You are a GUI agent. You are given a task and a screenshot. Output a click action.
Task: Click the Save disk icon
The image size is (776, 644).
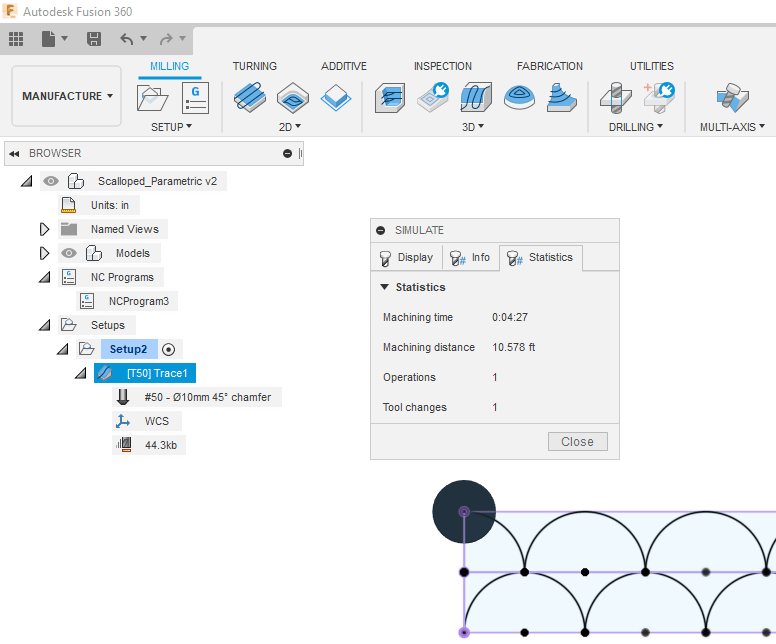[x=93, y=39]
